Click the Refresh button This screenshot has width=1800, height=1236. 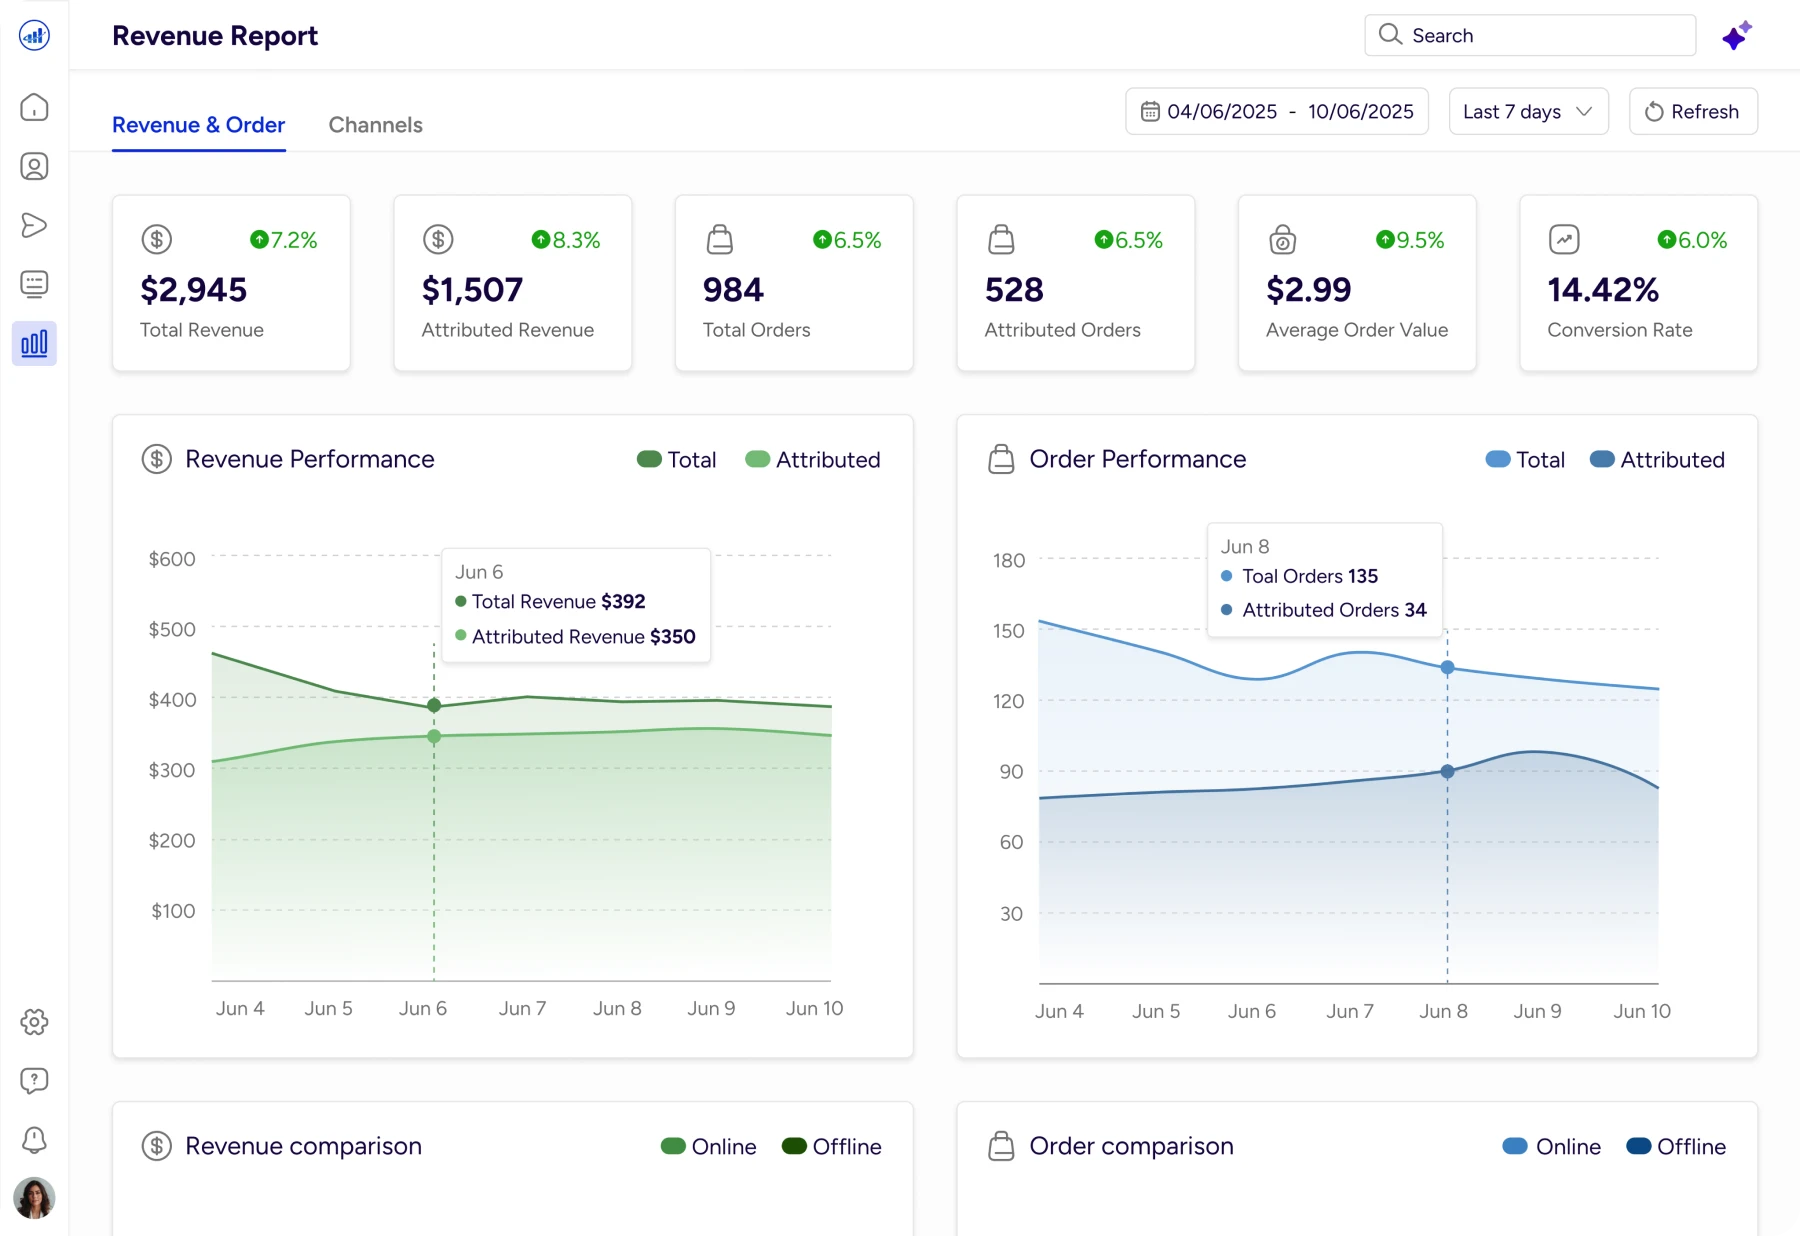click(1692, 112)
